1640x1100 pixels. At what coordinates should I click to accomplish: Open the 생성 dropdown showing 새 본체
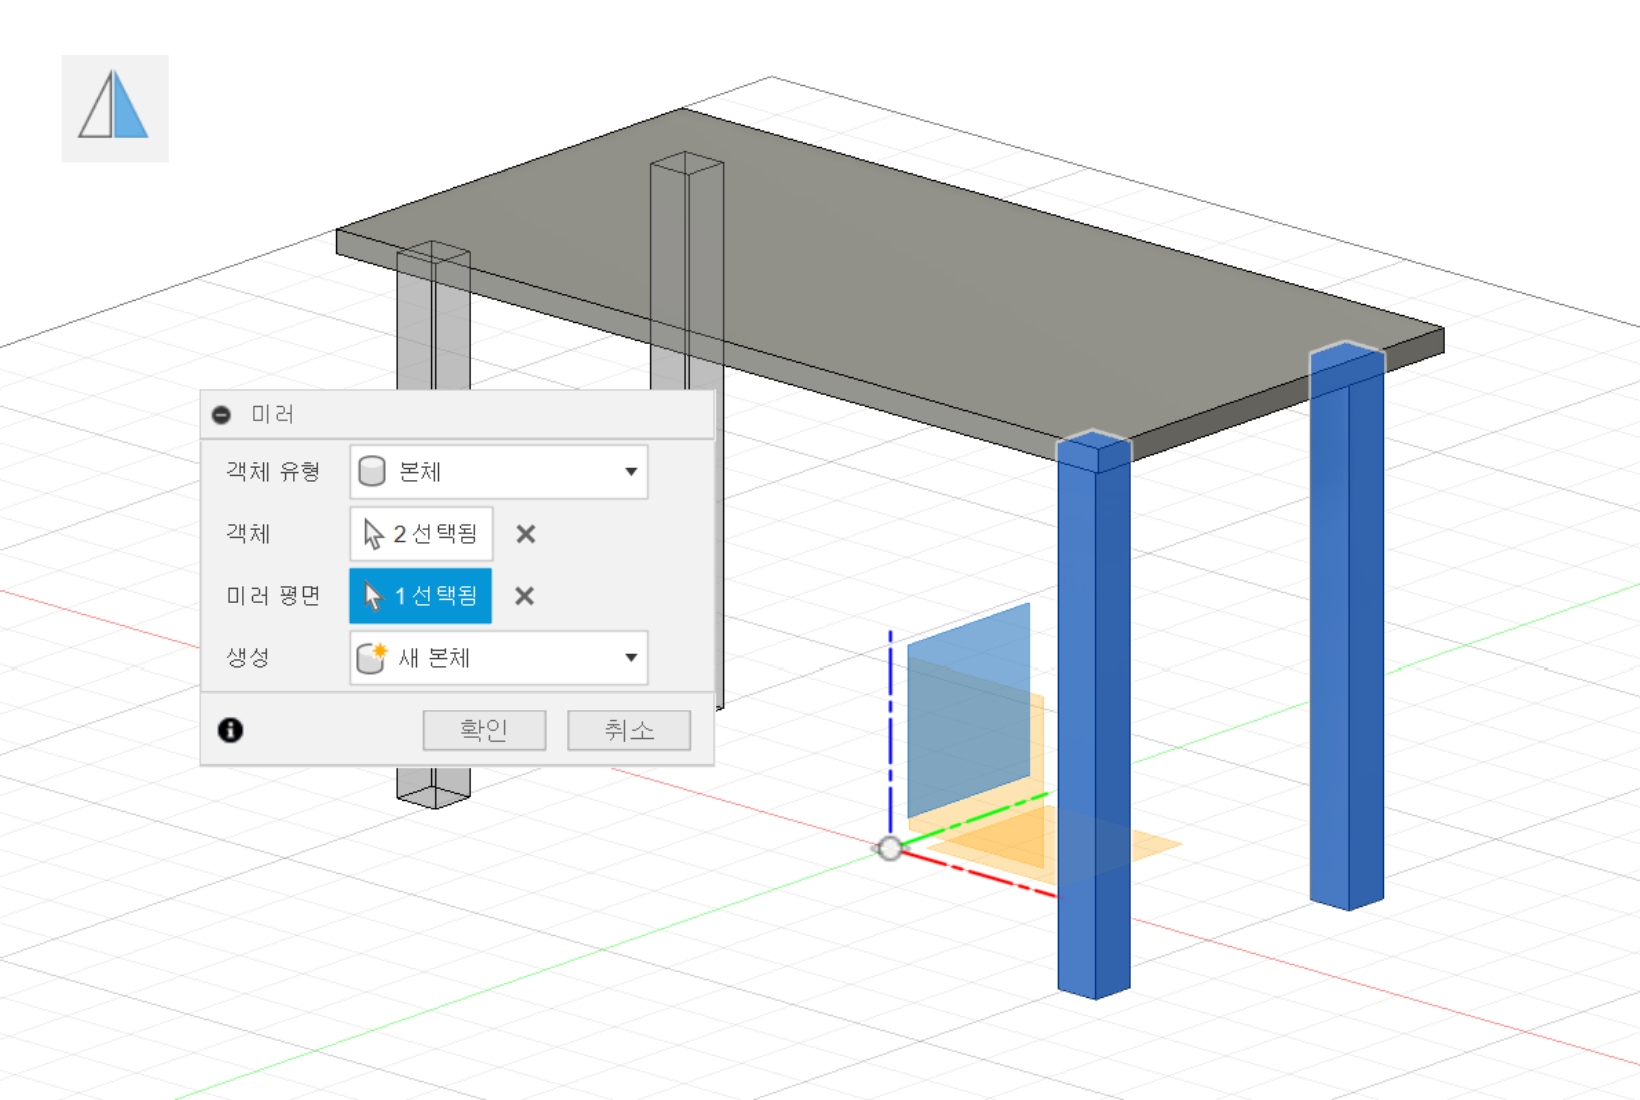tap(499, 658)
